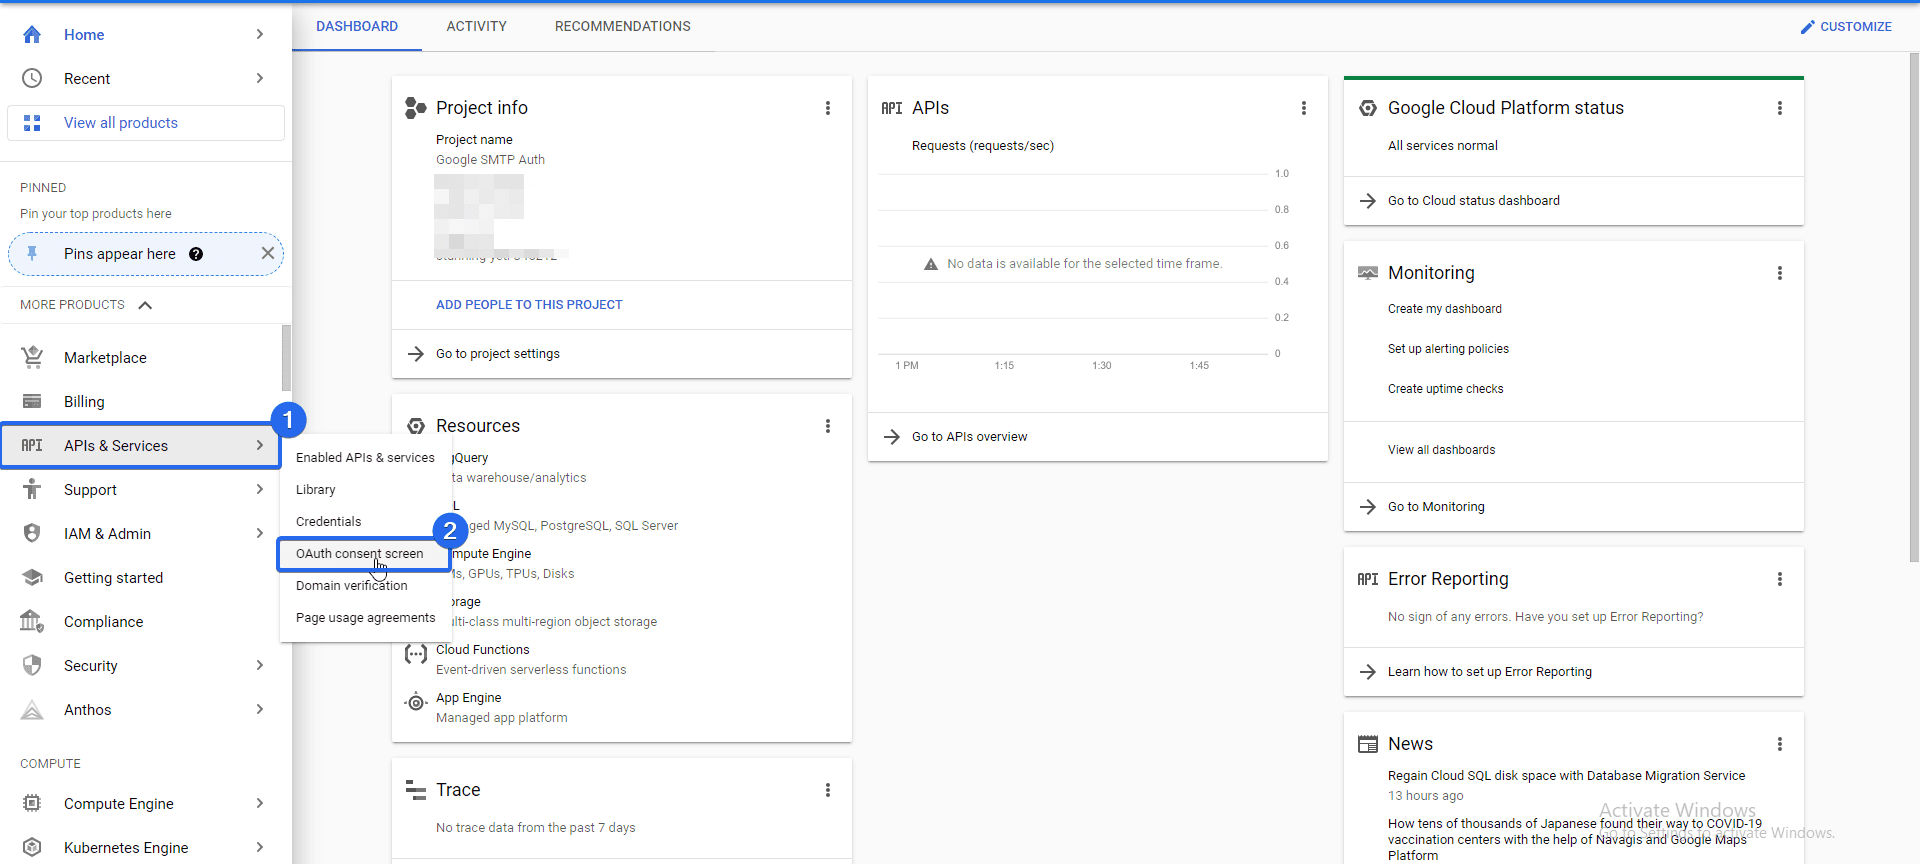Expand the IAM & Admin submenu chevron
This screenshot has height=864, width=1920.
coord(260,533)
